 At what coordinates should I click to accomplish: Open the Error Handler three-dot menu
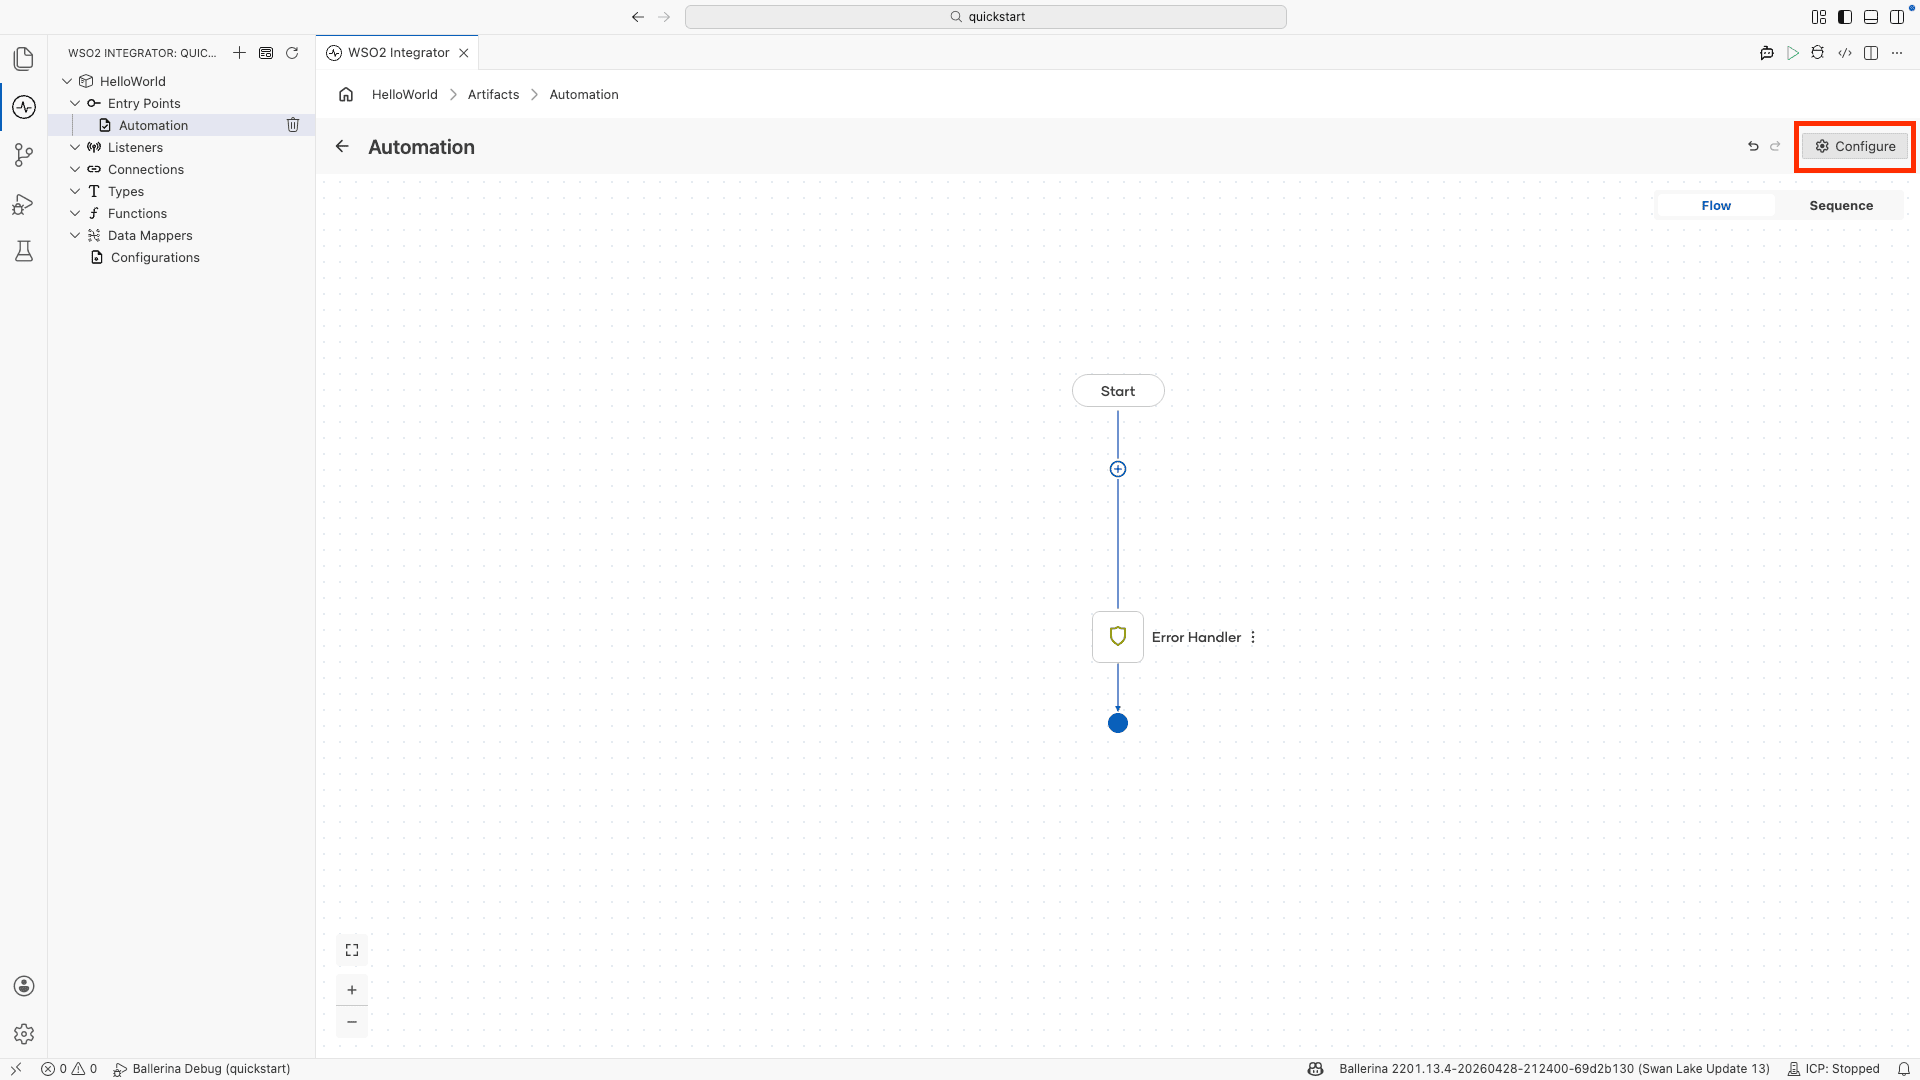[1253, 637]
